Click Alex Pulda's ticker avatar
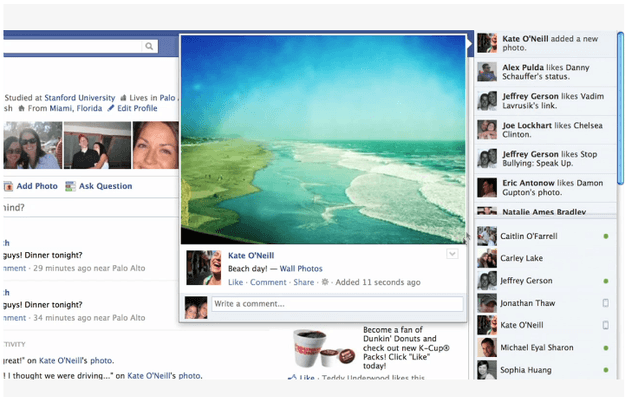 point(487,72)
